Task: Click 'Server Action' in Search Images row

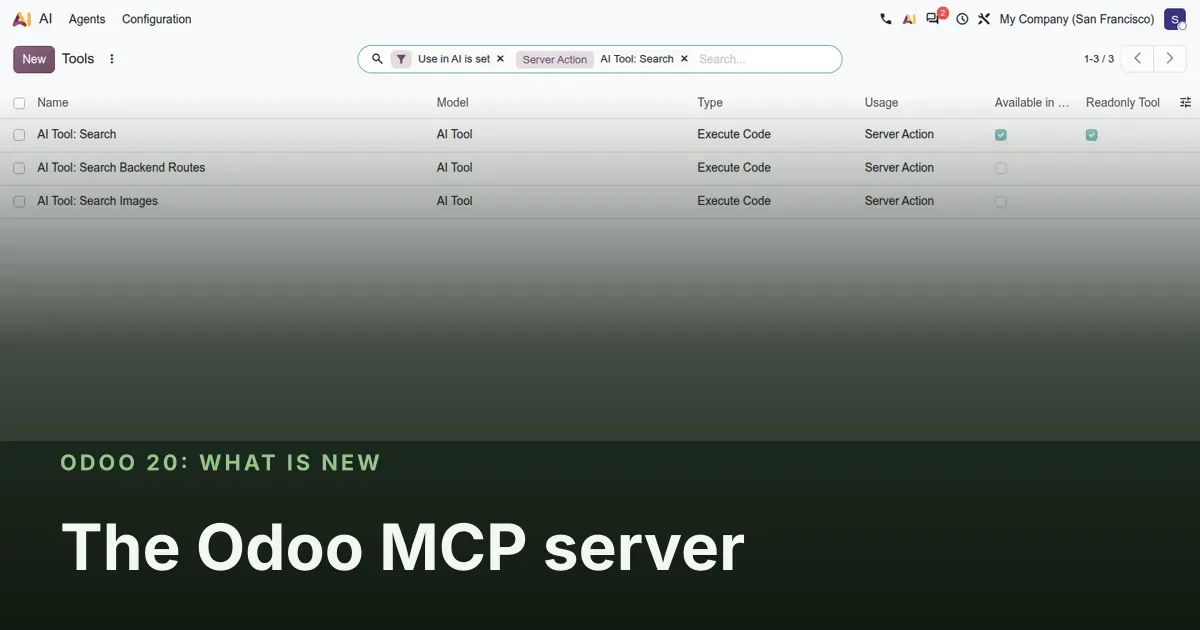Action: click(x=899, y=200)
